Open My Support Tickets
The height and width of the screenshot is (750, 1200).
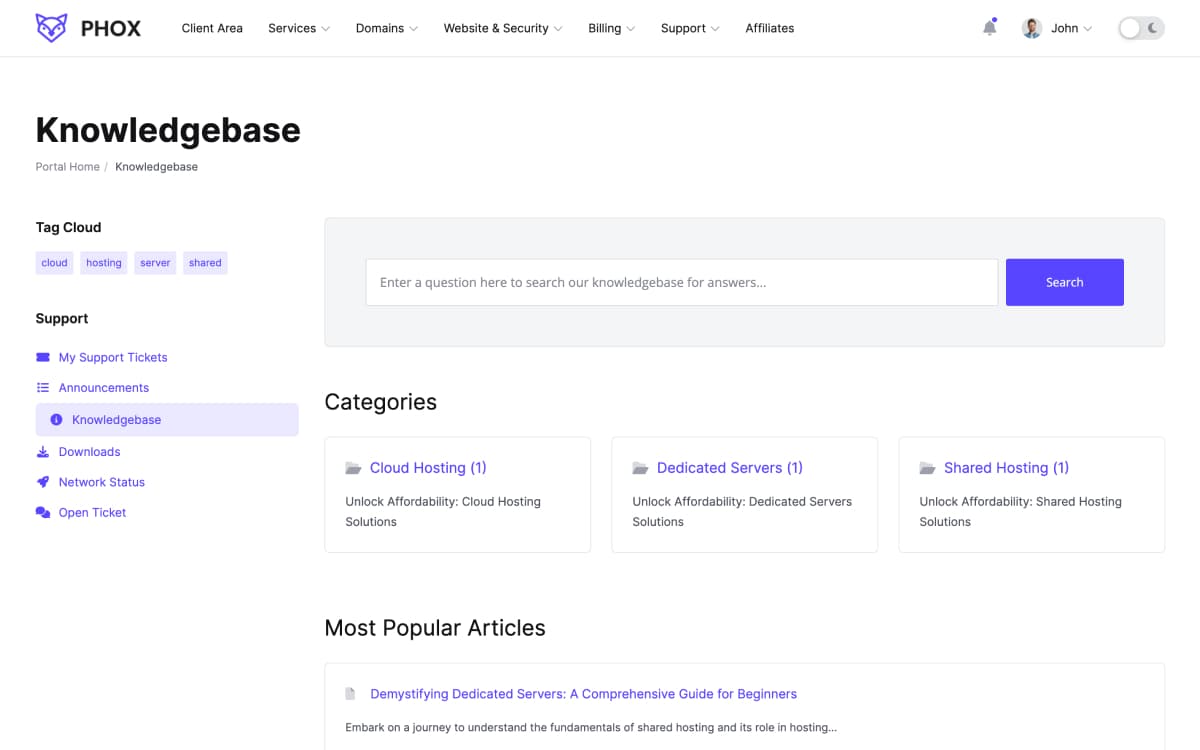pyautogui.click(x=113, y=357)
